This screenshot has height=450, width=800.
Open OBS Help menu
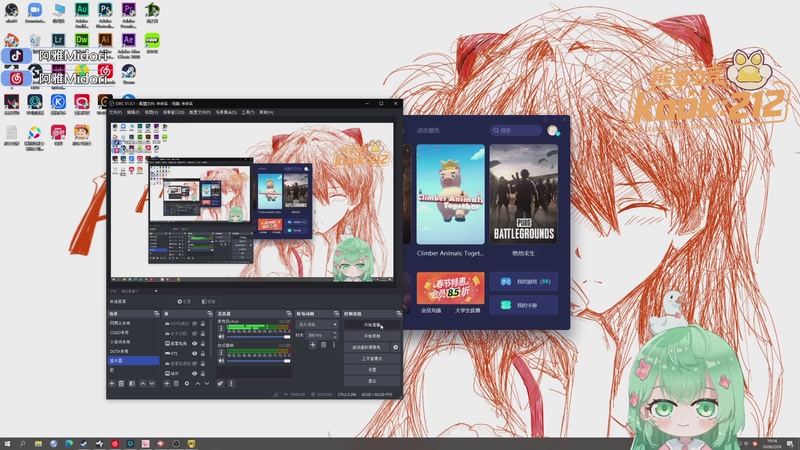pos(266,112)
